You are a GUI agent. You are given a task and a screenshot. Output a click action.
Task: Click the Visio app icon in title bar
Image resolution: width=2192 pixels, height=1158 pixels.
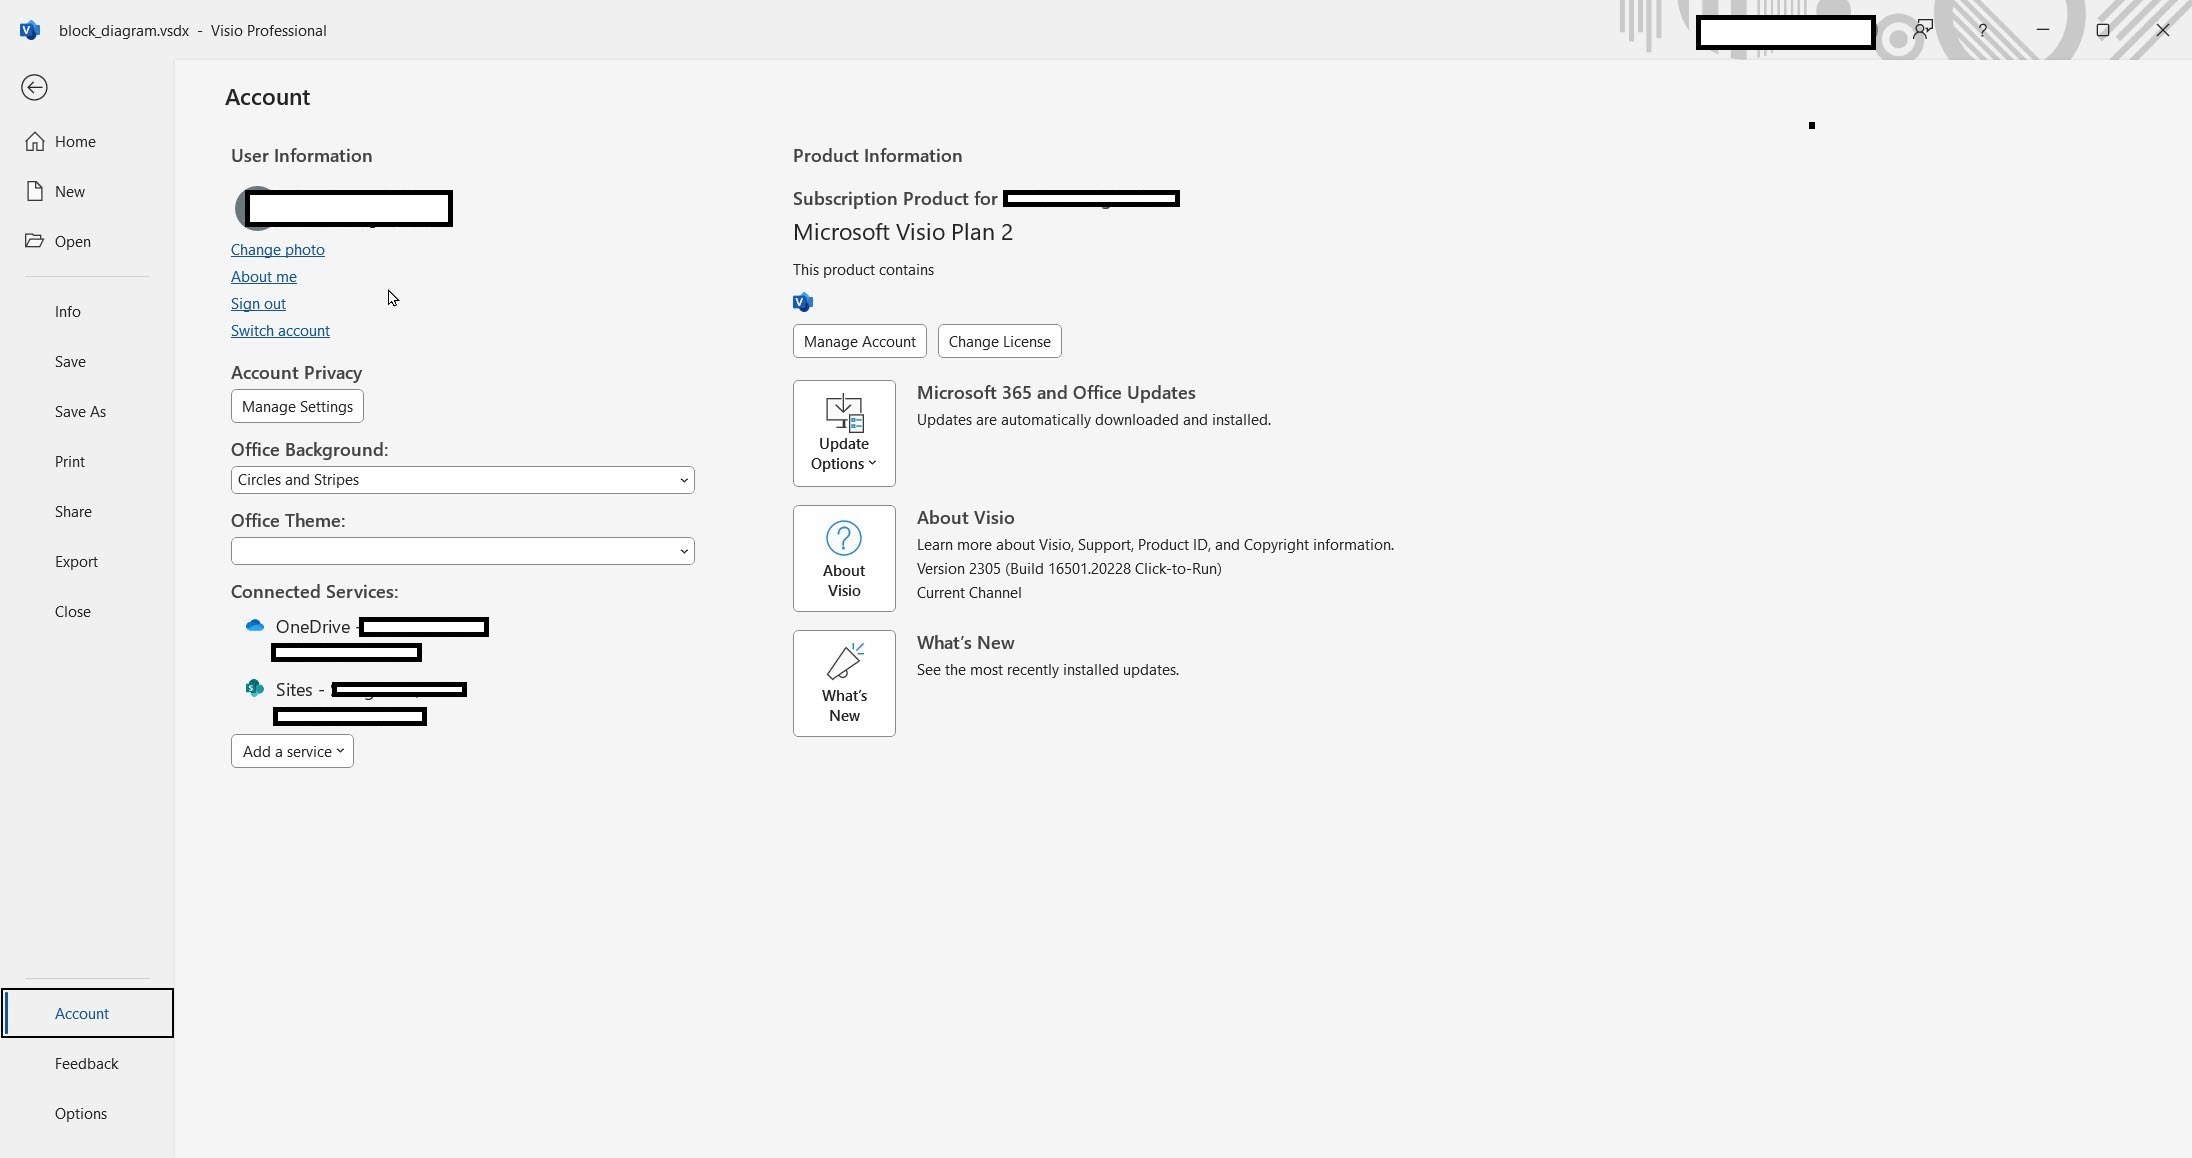tap(30, 30)
